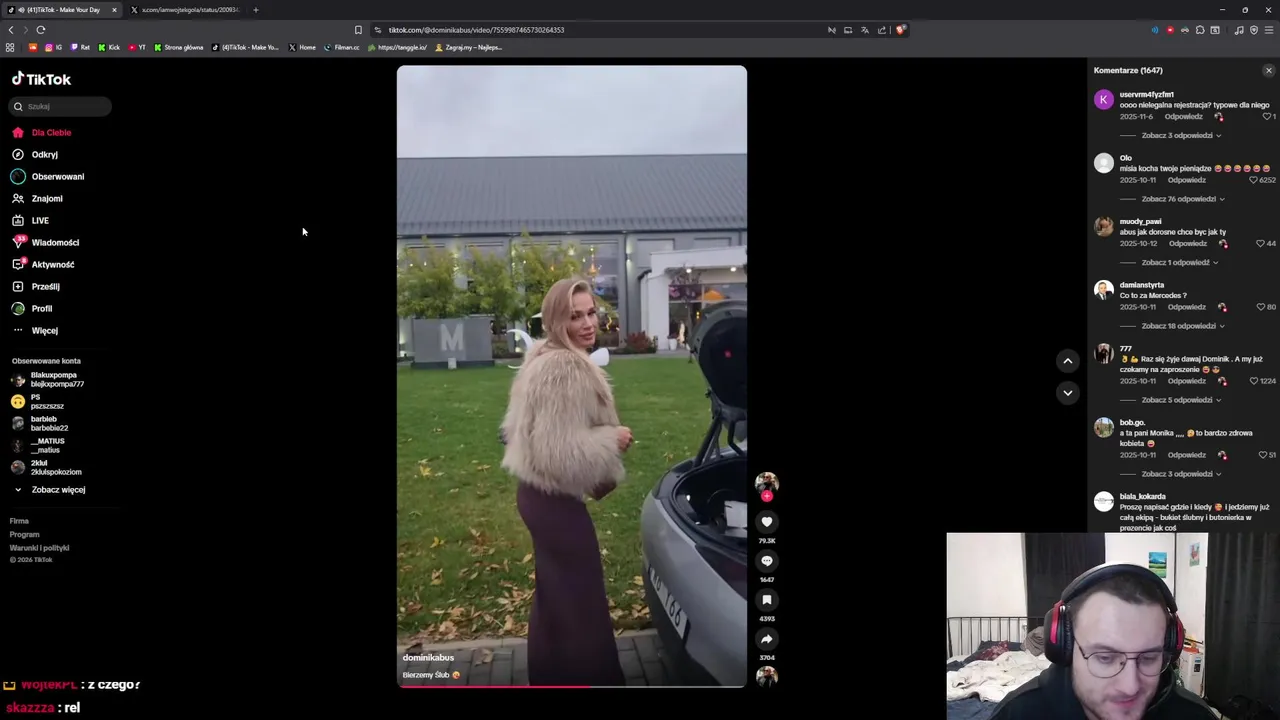Click the music note toolbar icon

pyautogui.click(x=1239, y=30)
